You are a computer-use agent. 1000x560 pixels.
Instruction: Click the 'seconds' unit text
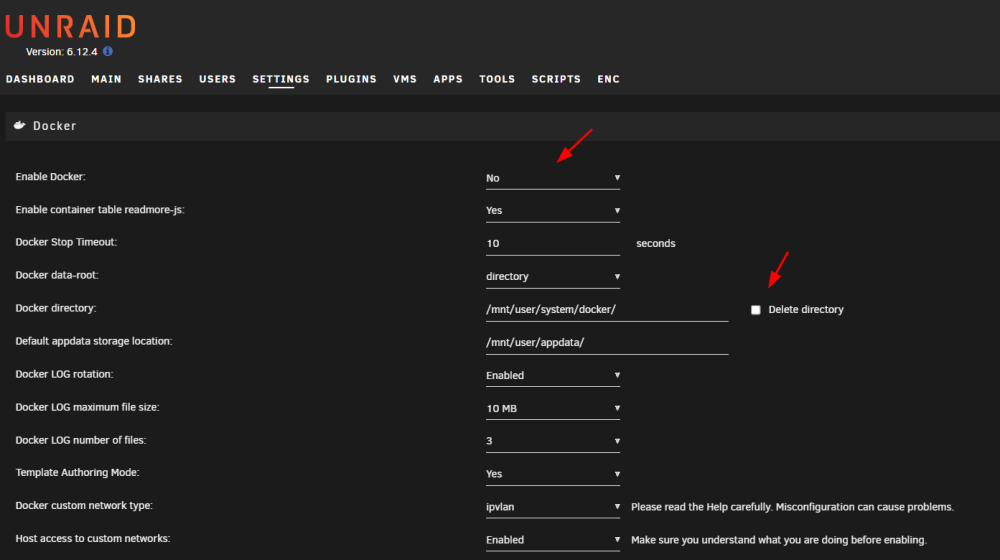(656, 244)
